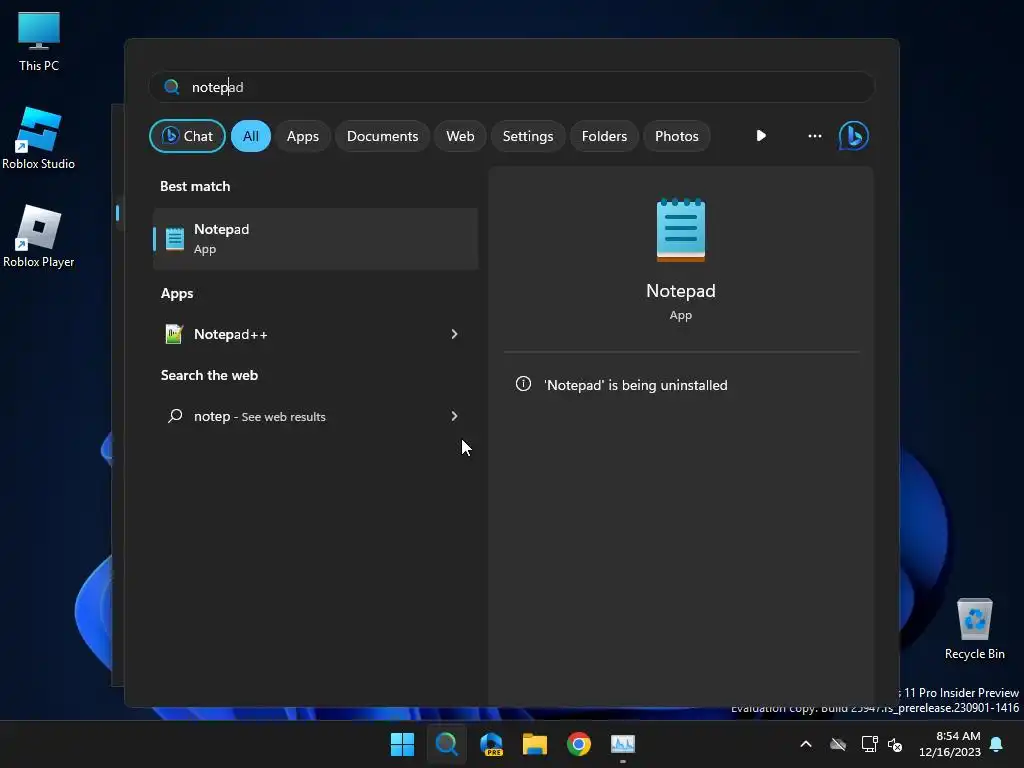
Task: Select the This PC desktop icon
Action: pyautogui.click(x=39, y=41)
